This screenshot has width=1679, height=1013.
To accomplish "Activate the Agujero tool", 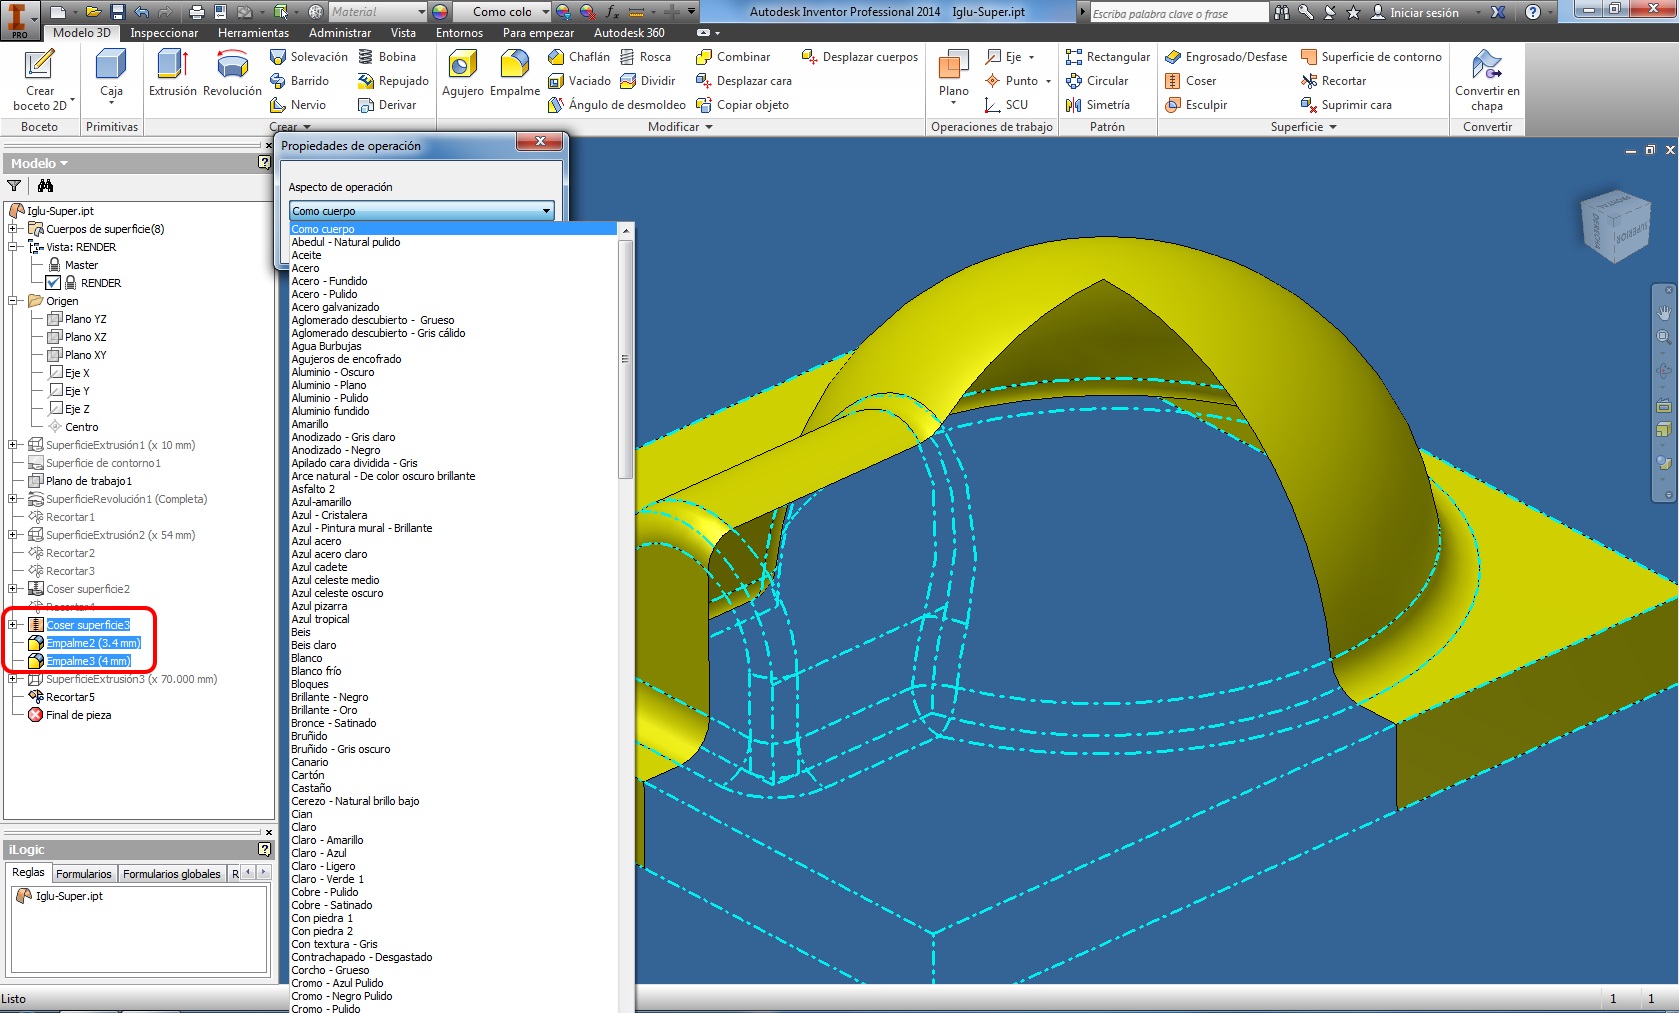I will [462, 74].
